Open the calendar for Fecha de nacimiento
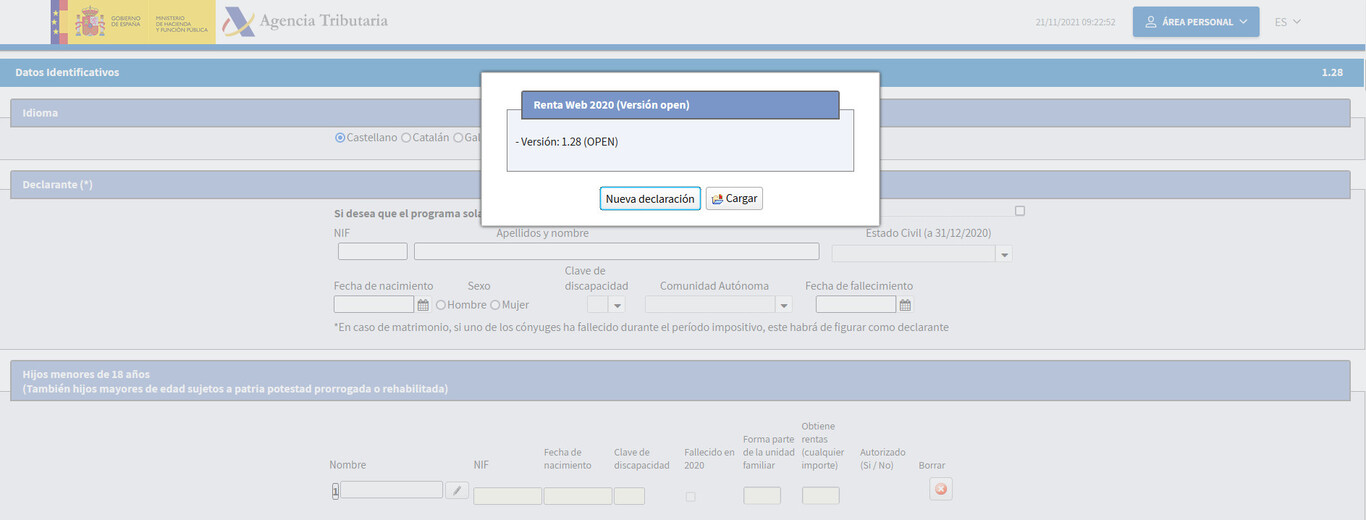Viewport: 1366px width, 520px height. tap(423, 305)
